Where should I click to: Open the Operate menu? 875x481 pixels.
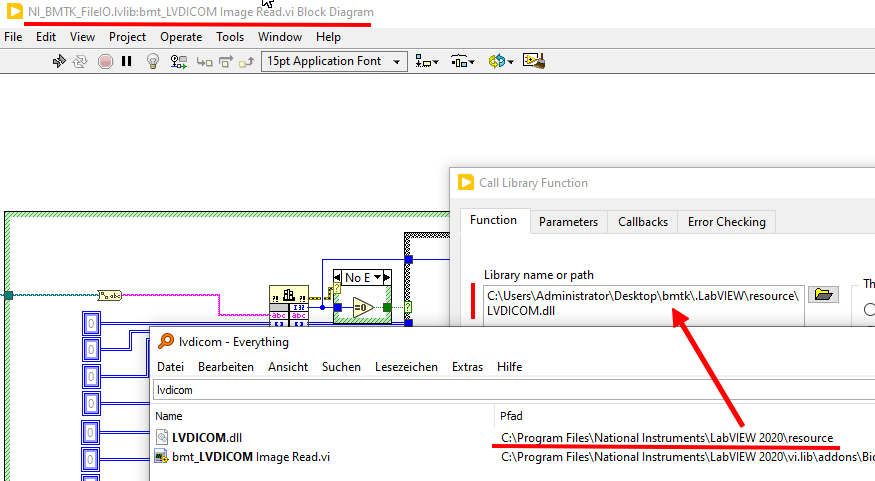click(x=181, y=37)
